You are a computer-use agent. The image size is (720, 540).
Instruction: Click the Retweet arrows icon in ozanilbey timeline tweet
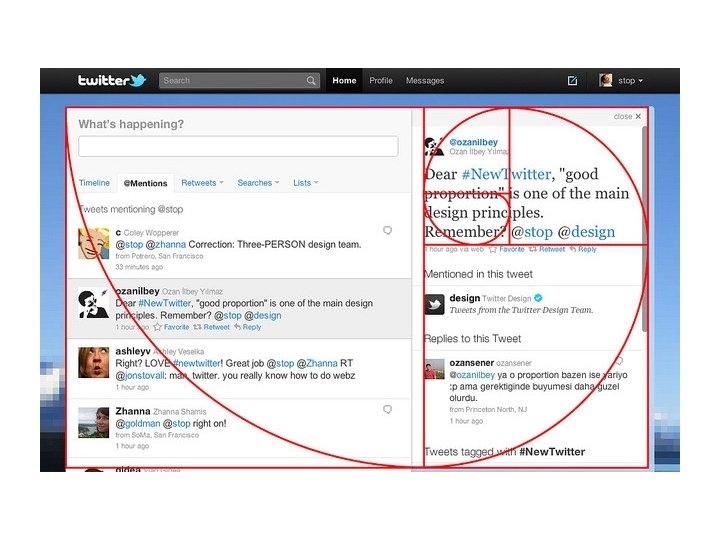(x=197, y=327)
